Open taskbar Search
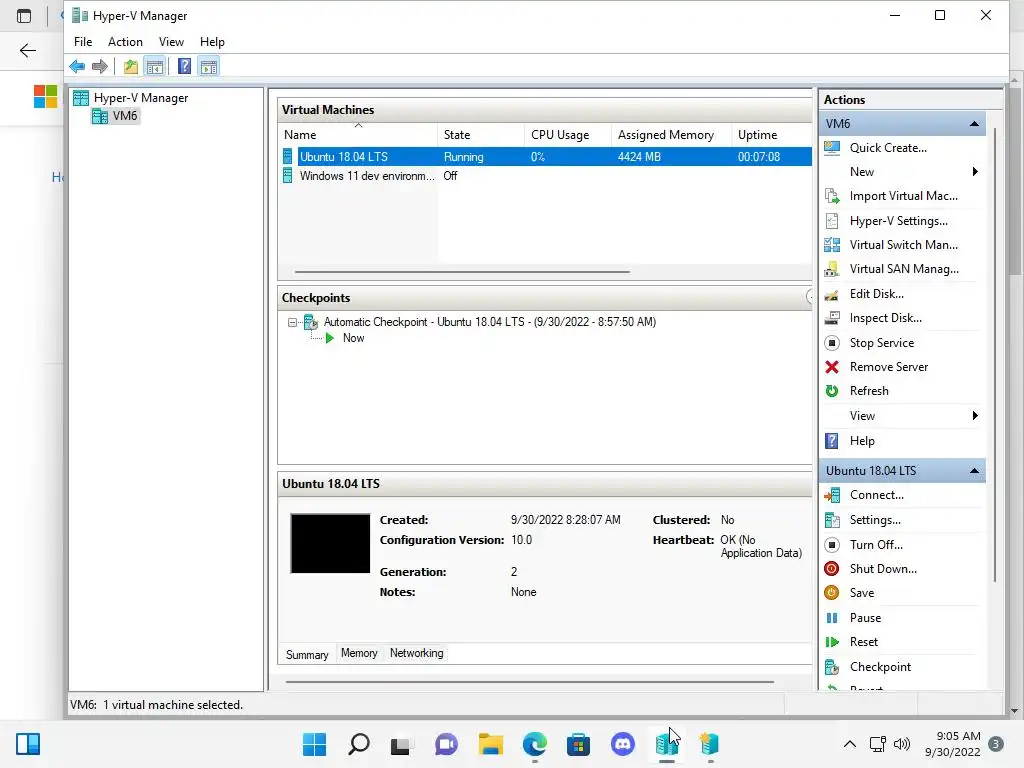1024x768 pixels. [x=359, y=744]
